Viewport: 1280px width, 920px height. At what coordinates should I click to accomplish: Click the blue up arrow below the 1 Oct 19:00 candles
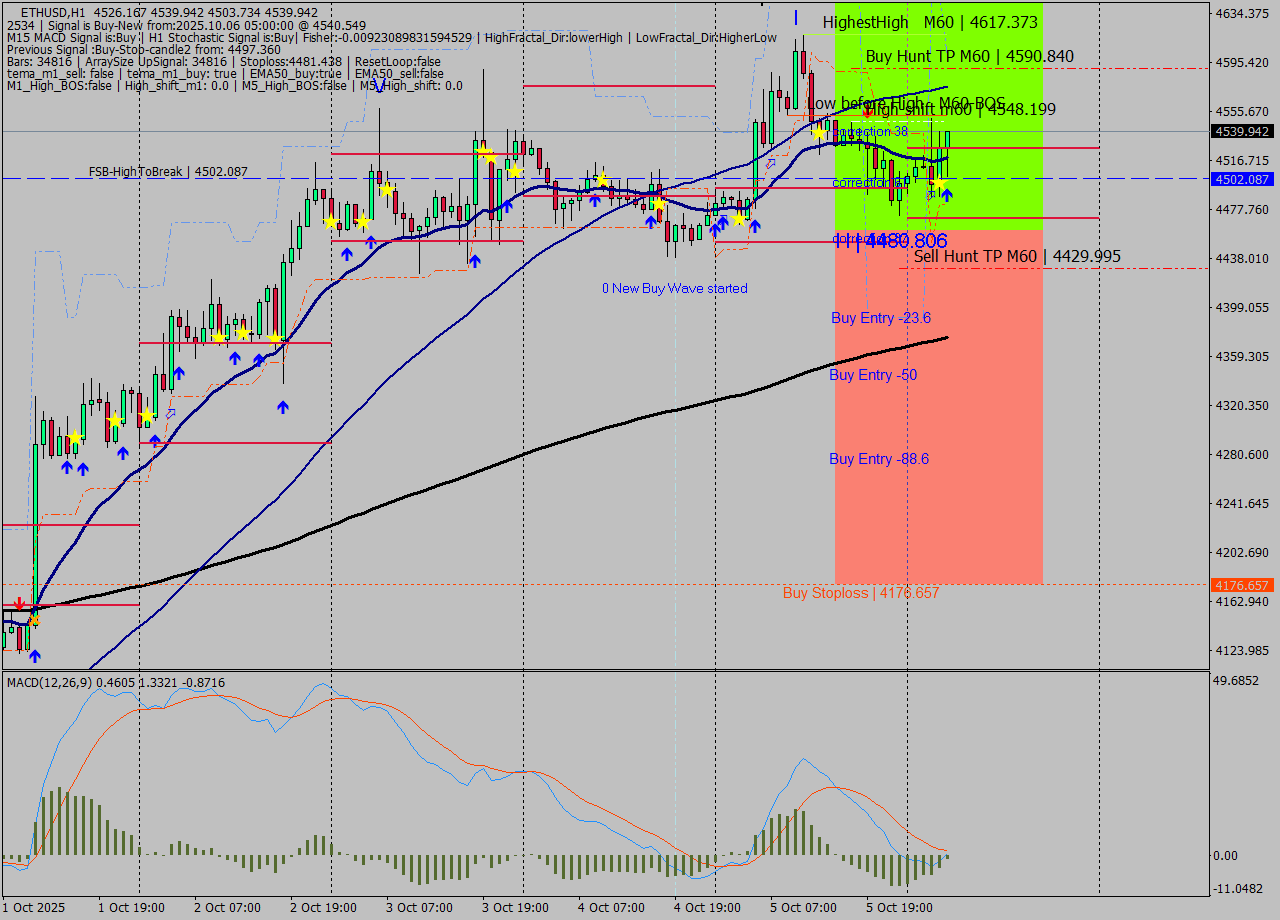click(x=67, y=468)
